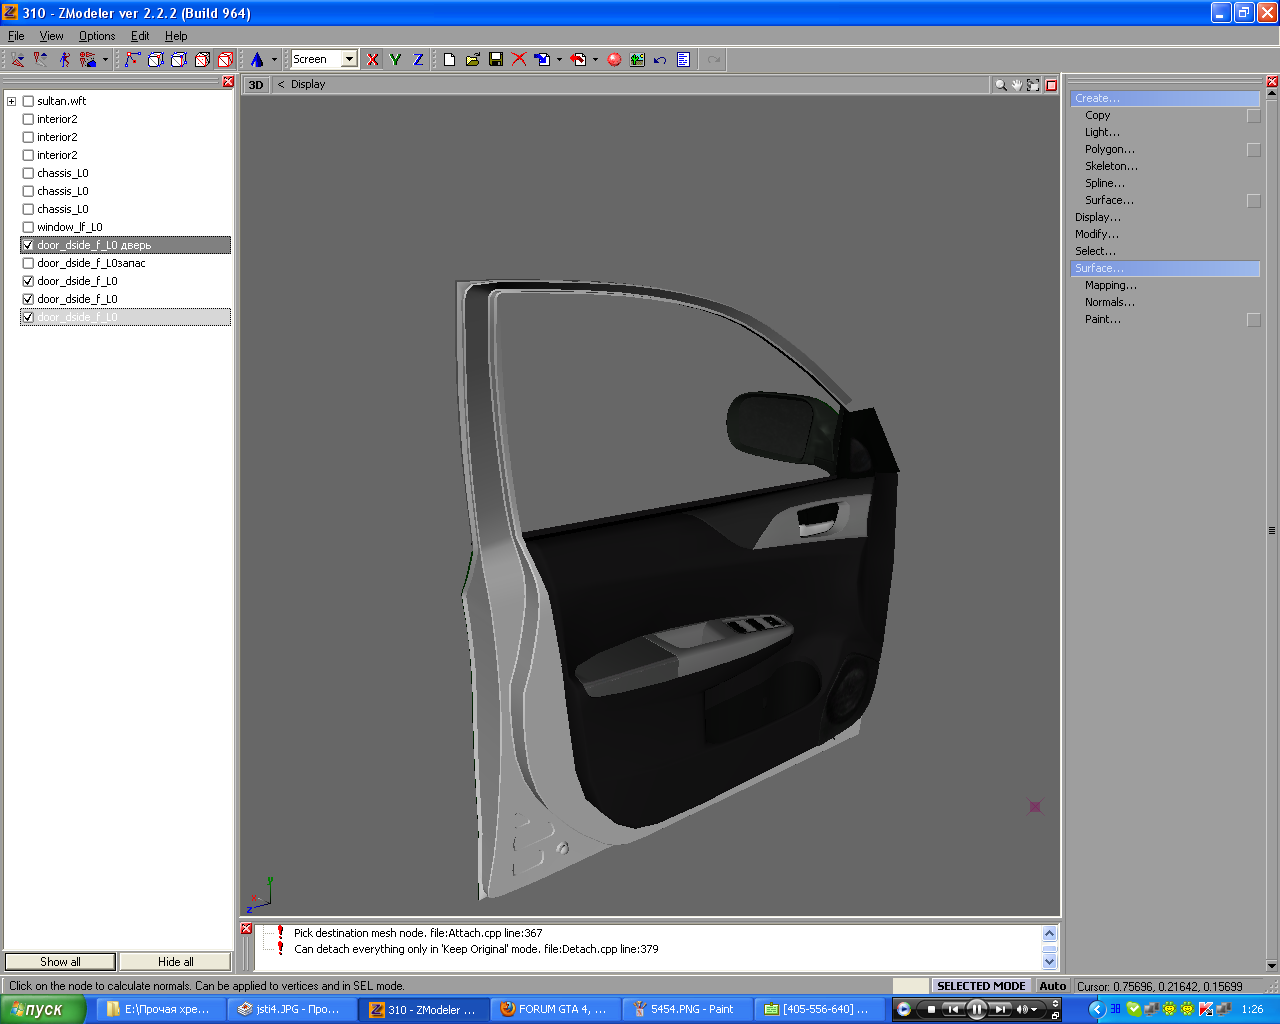Screen dimensions: 1280x1024
Task: Uncheck the door_dside_f_L0 дверь checkbox
Action: point(28,245)
